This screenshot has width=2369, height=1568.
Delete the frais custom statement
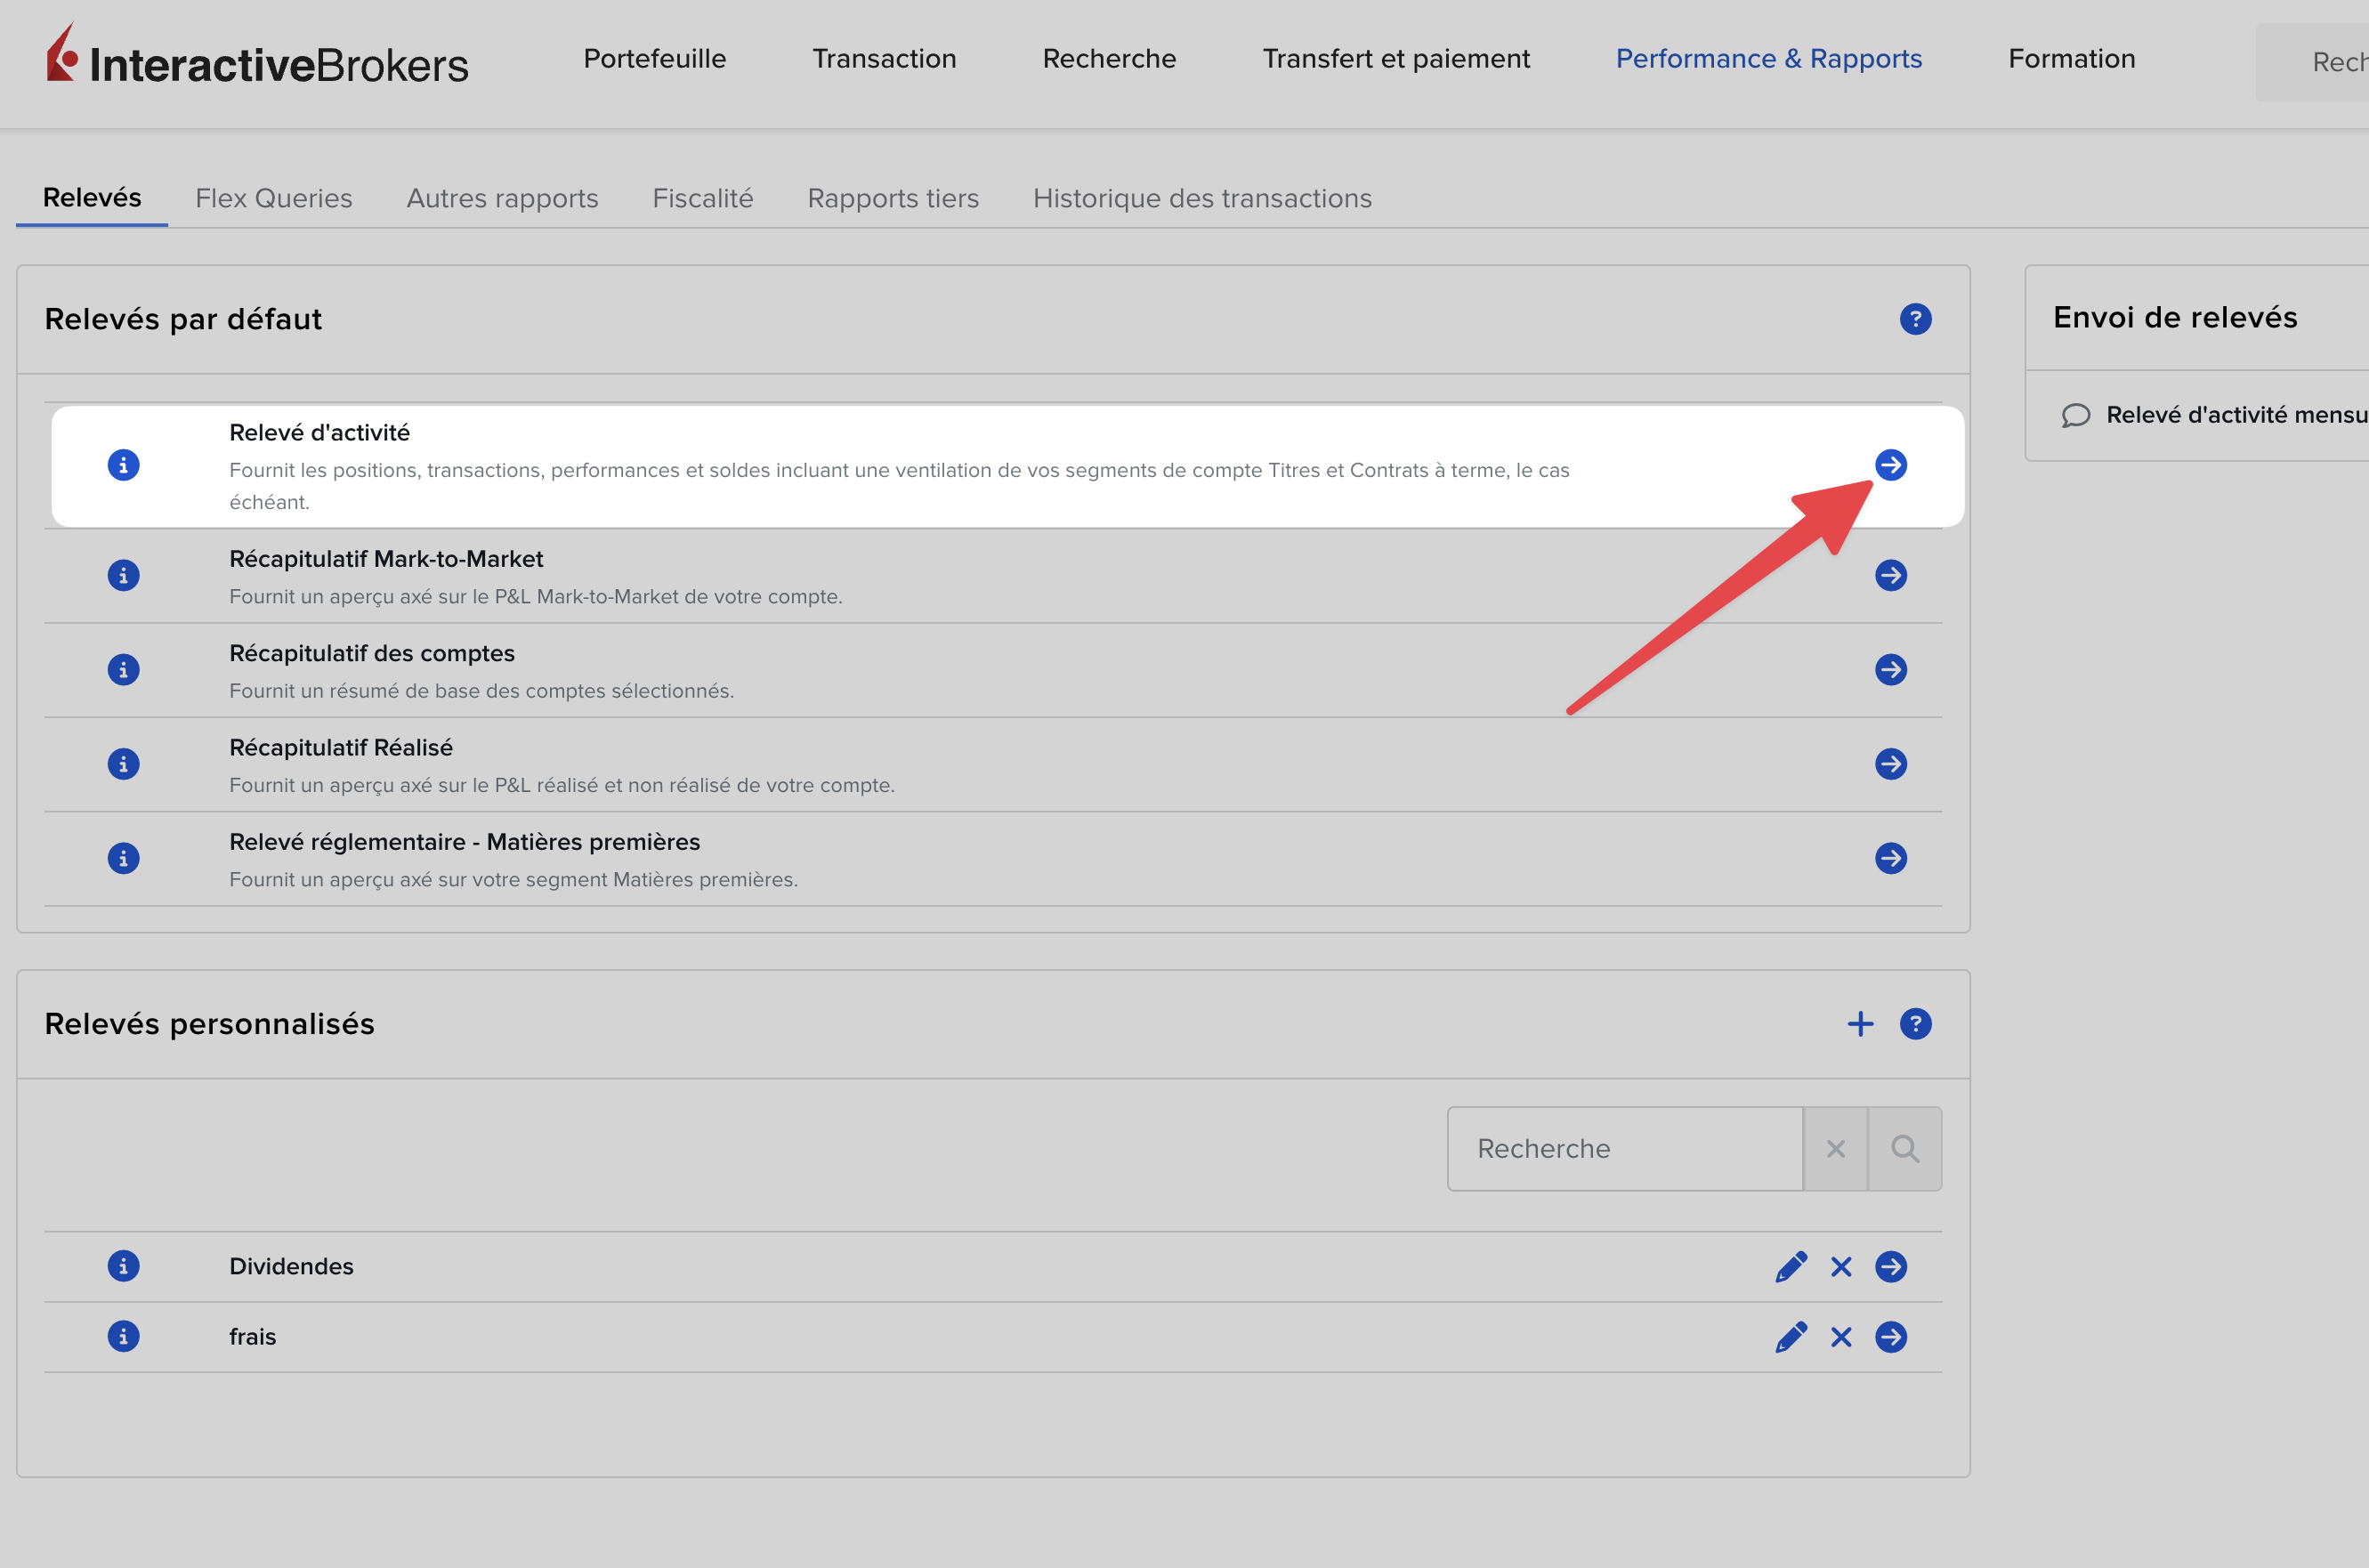[1840, 1337]
